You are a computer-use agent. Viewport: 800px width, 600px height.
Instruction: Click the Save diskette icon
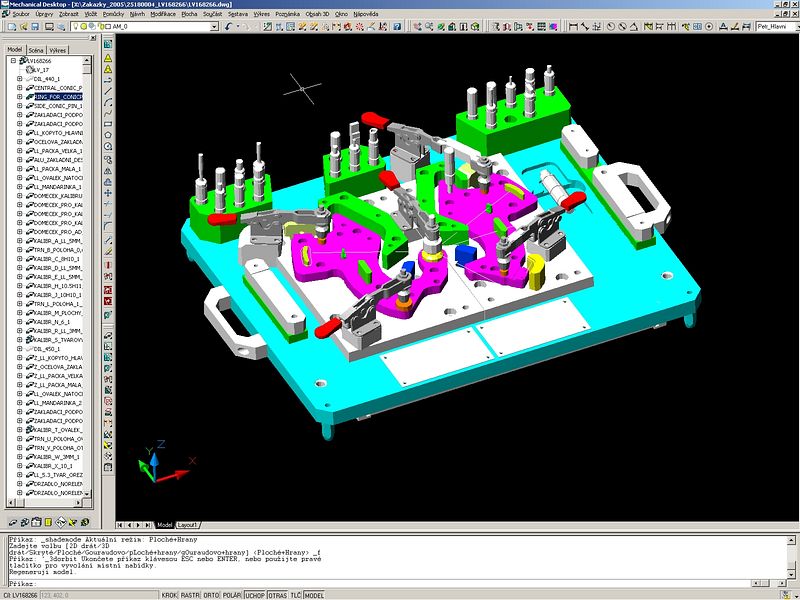35,27
